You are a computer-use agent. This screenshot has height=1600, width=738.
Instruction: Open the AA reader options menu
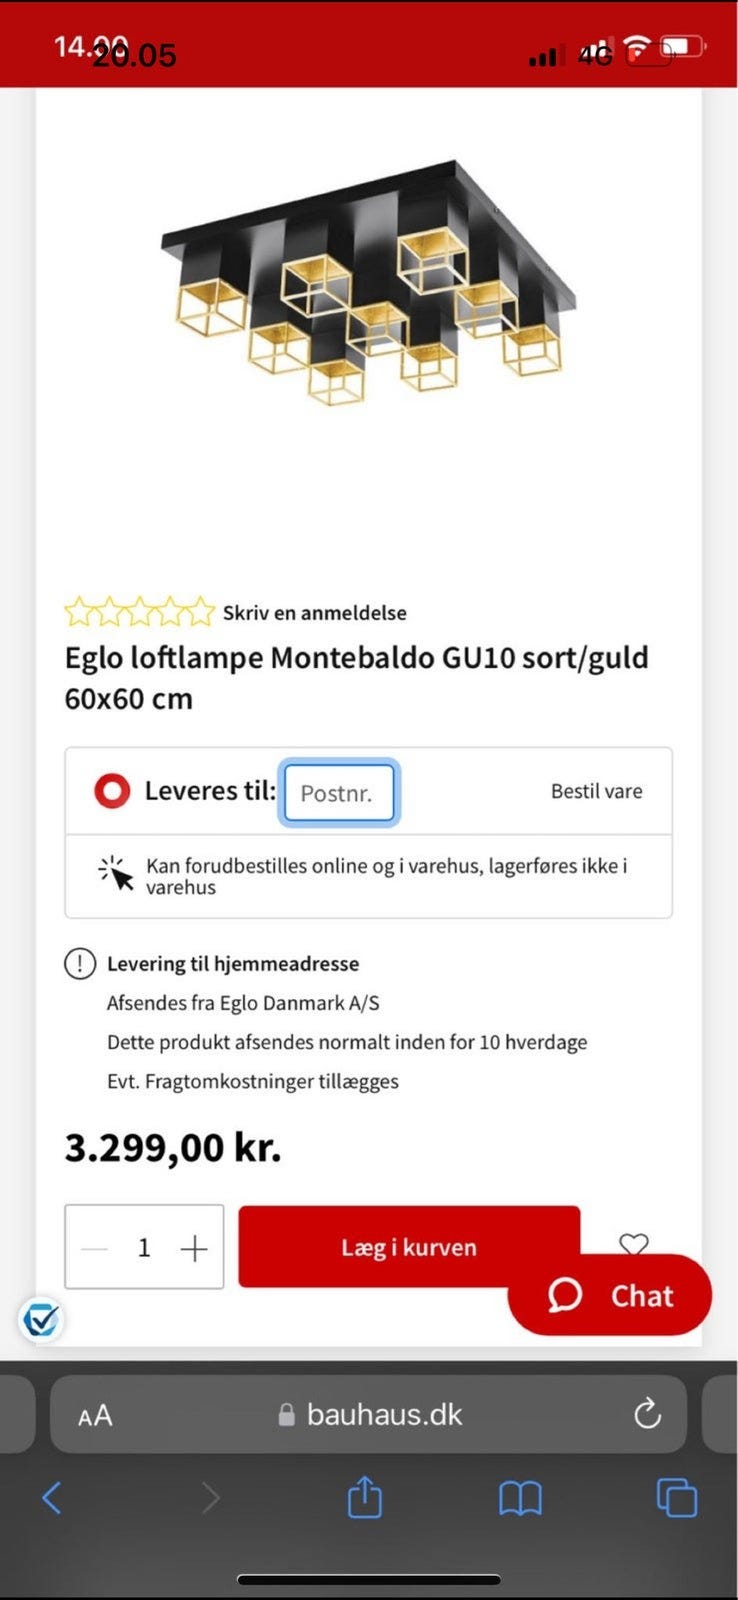[x=95, y=1415]
